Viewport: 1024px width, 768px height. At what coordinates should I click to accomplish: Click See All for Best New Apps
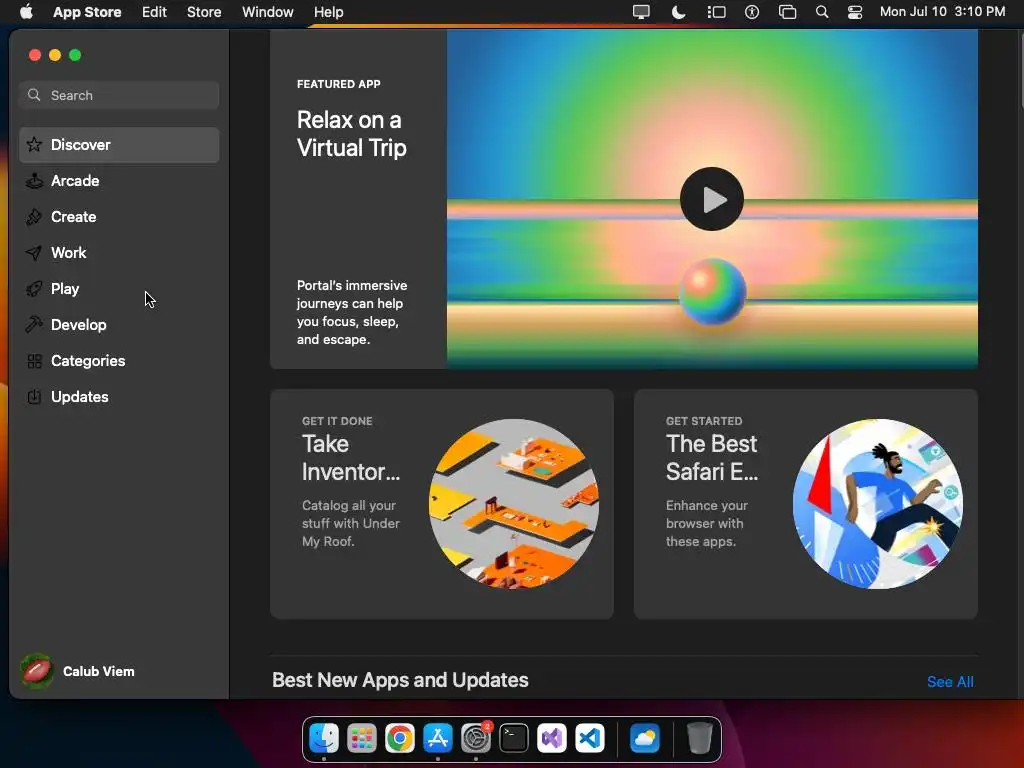[950, 682]
